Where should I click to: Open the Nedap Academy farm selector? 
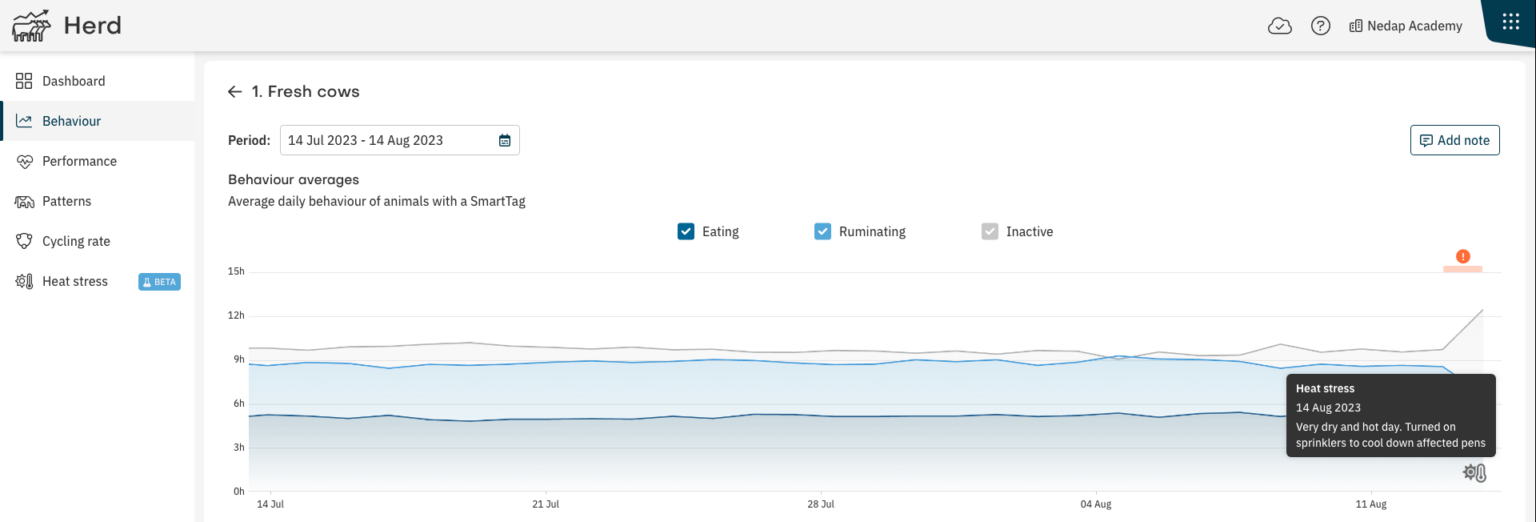(1405, 26)
